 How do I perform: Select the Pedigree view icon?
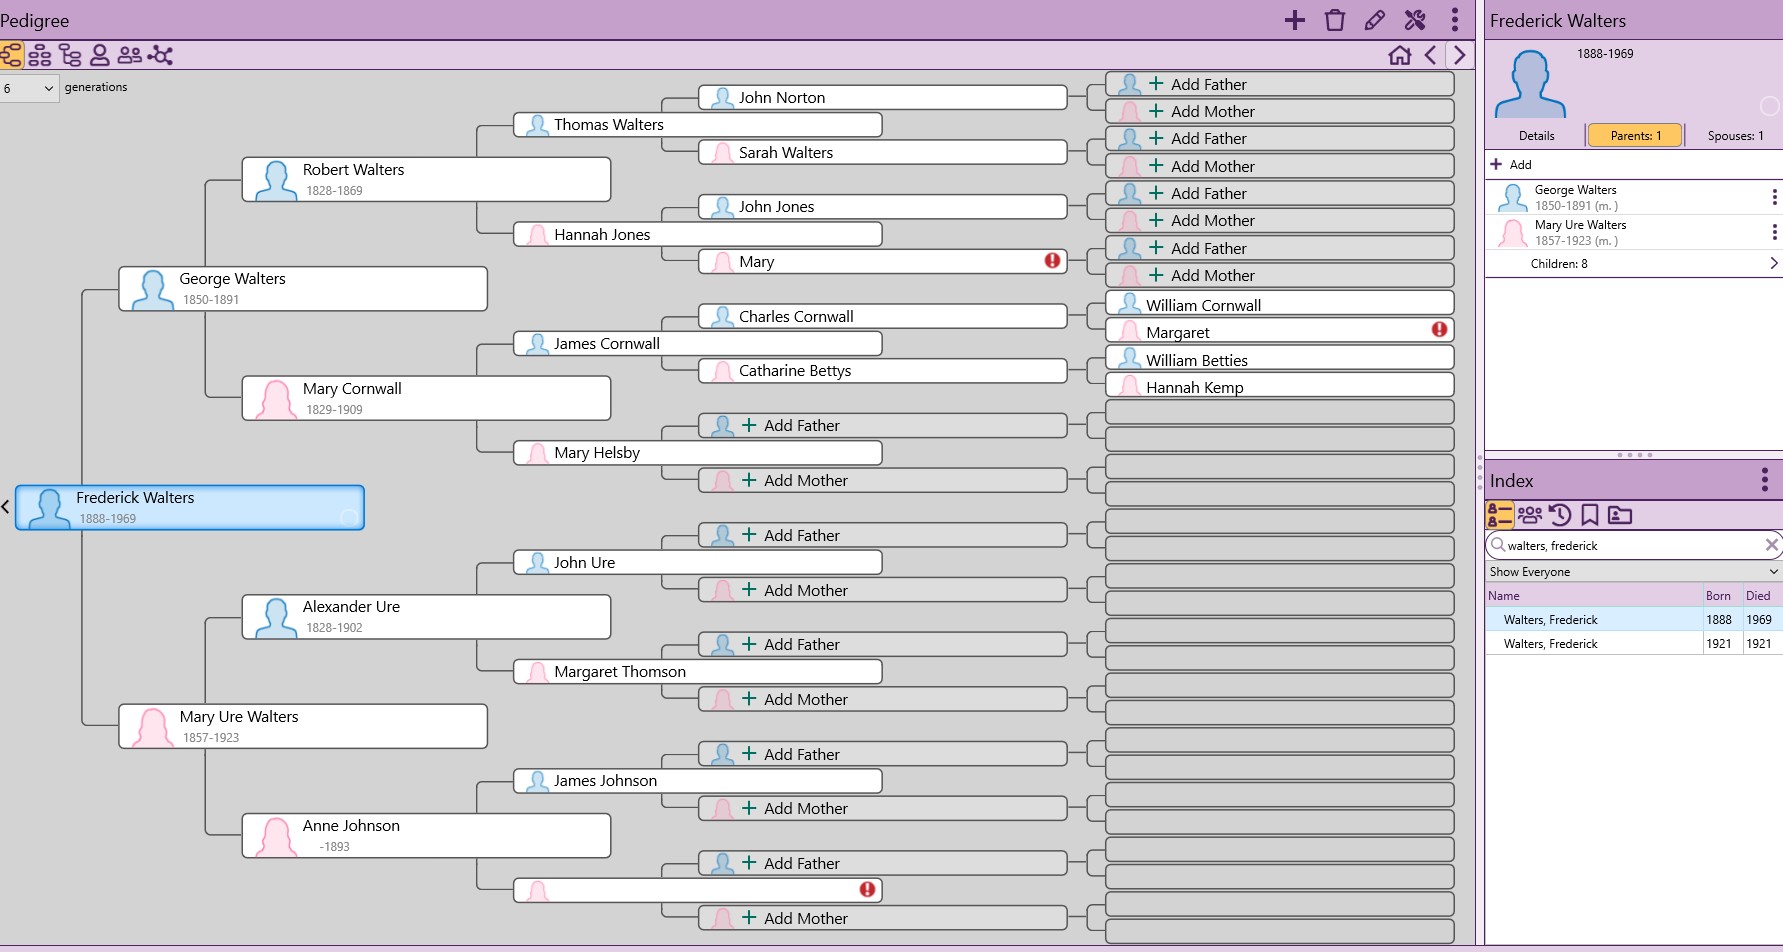click(11, 55)
